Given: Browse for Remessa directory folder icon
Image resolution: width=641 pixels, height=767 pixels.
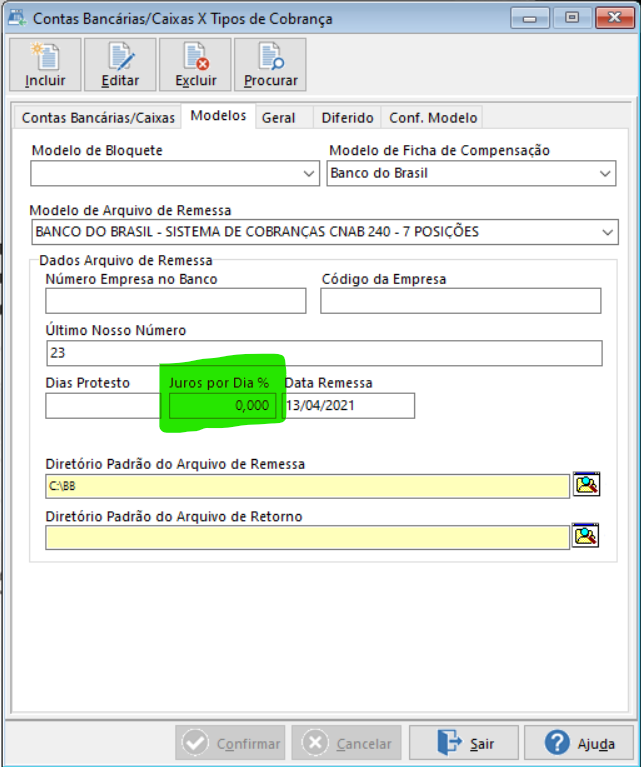Looking at the screenshot, I should click(x=586, y=485).
